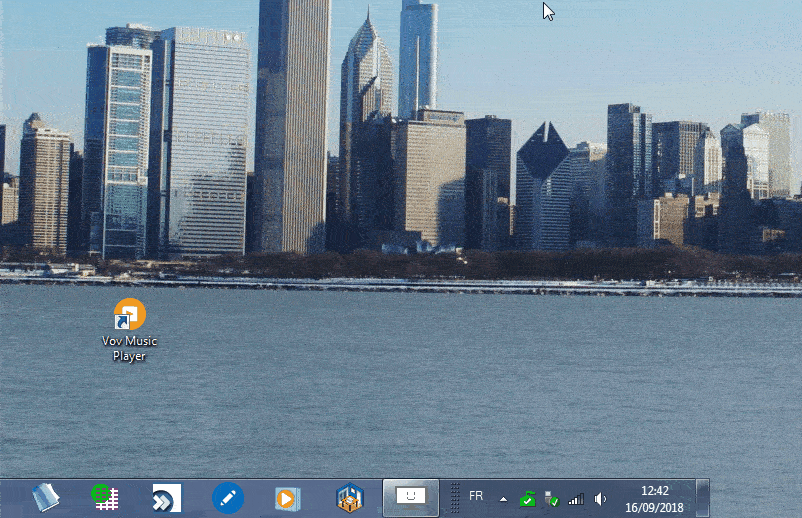This screenshot has width=802, height=518.
Task: Click the dotted taskbar toolbar grip handle
Action: point(455,498)
